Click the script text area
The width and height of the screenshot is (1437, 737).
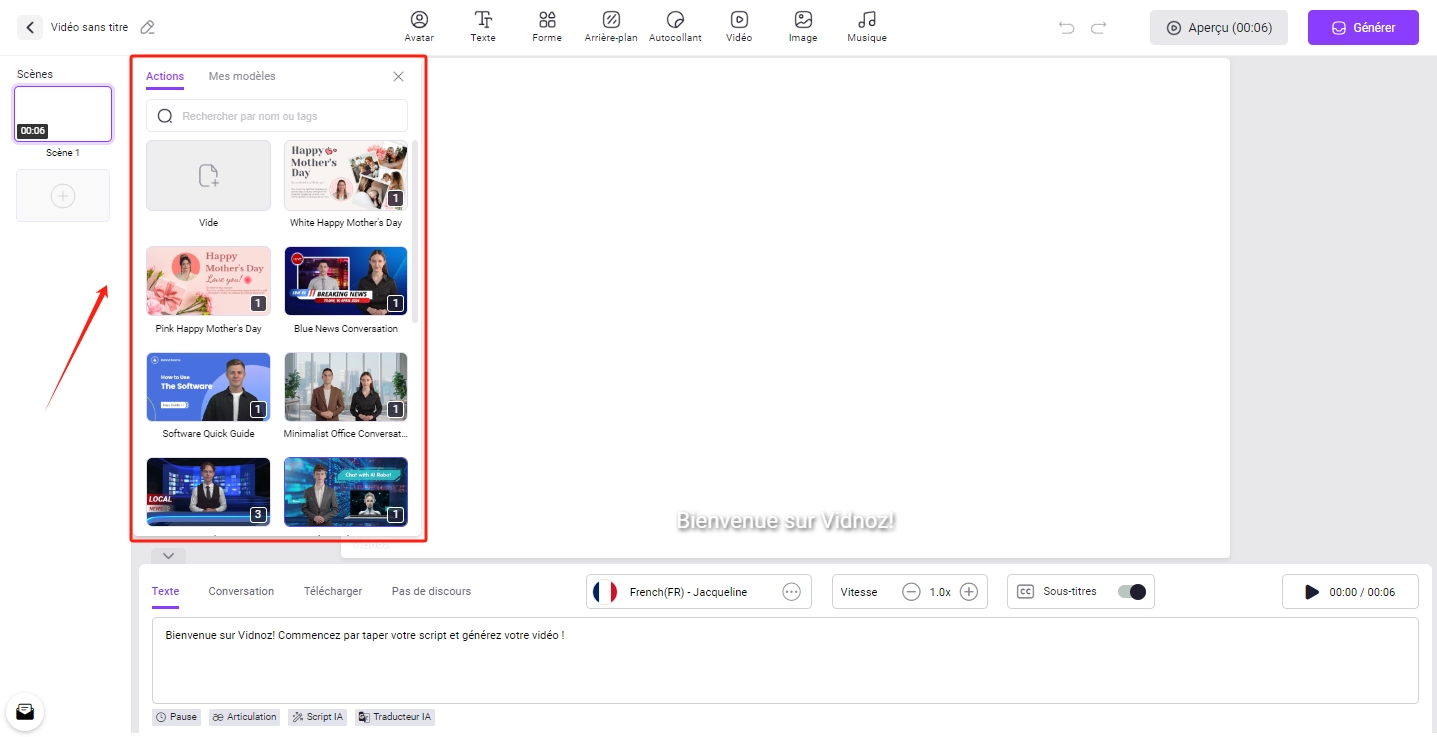click(785, 660)
